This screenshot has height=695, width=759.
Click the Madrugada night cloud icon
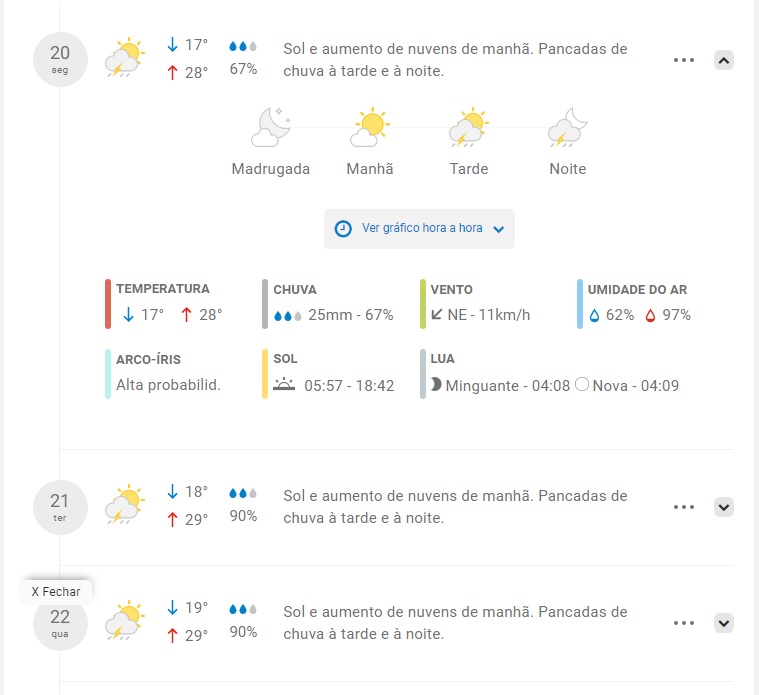click(271, 127)
